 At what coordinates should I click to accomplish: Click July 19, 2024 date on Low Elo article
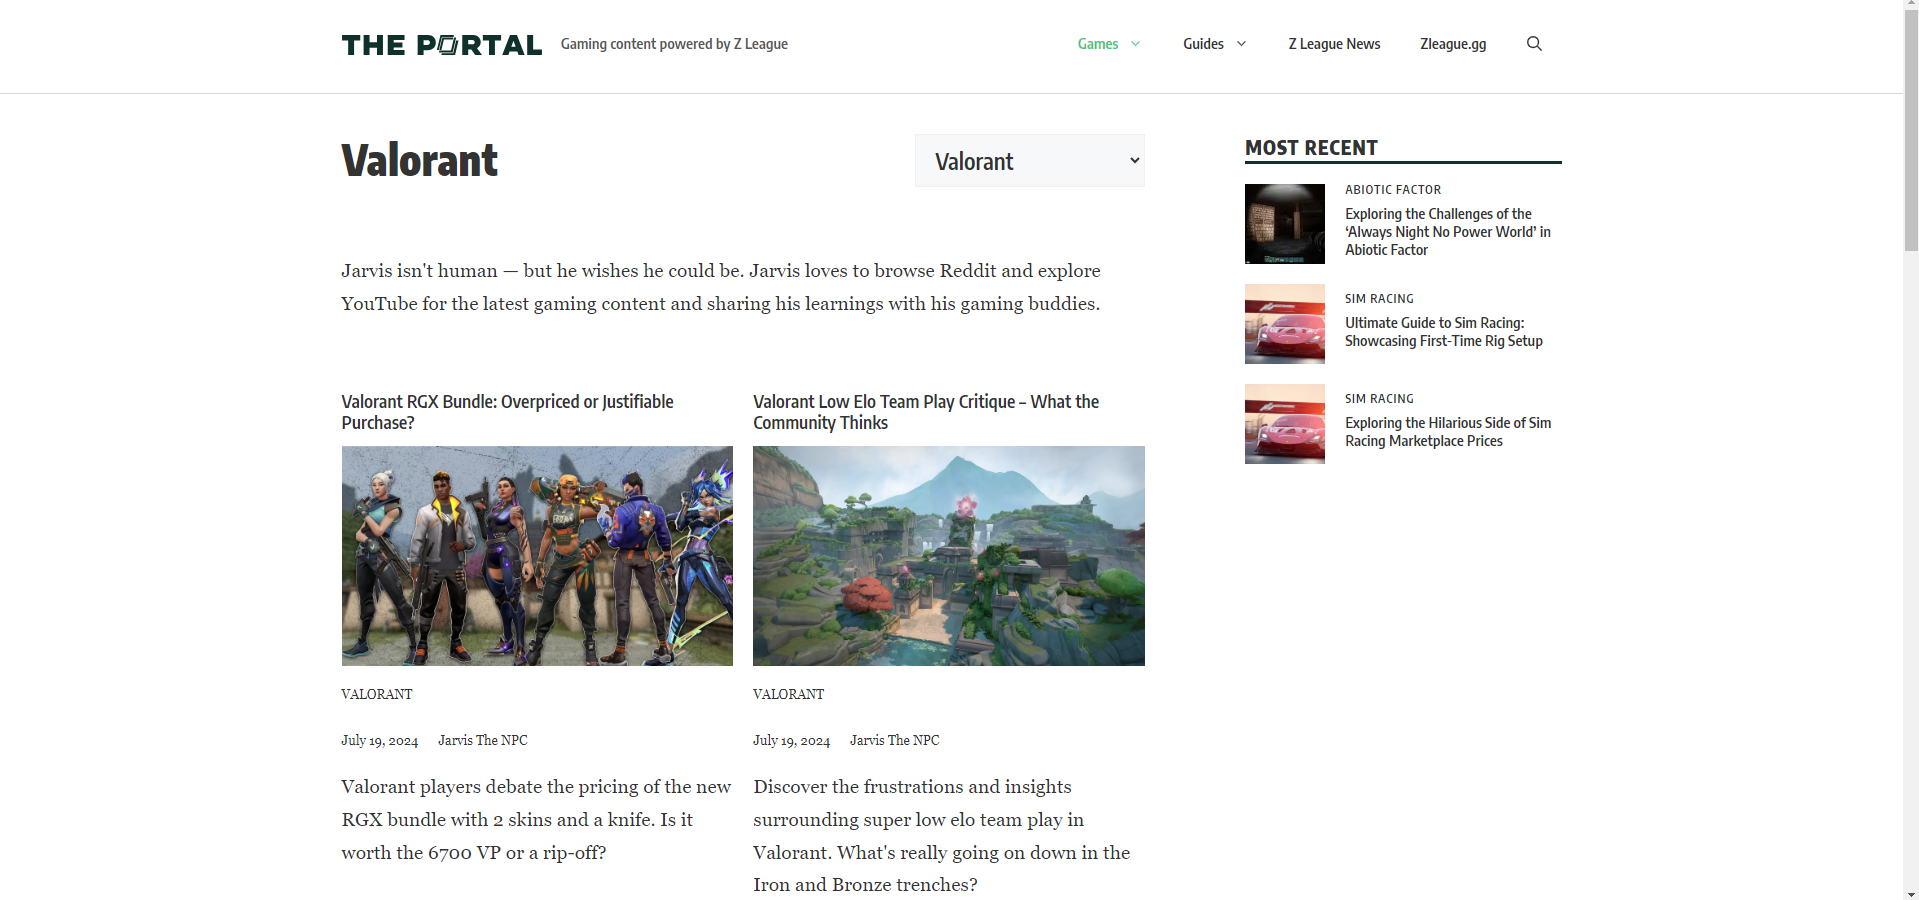(792, 740)
